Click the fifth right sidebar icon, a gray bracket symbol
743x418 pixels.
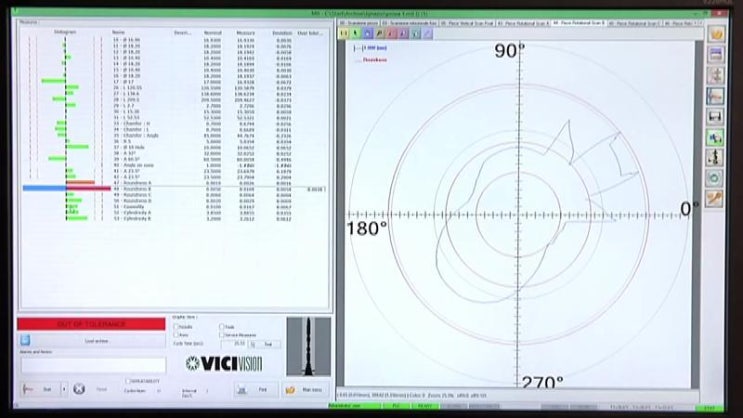tap(716, 117)
